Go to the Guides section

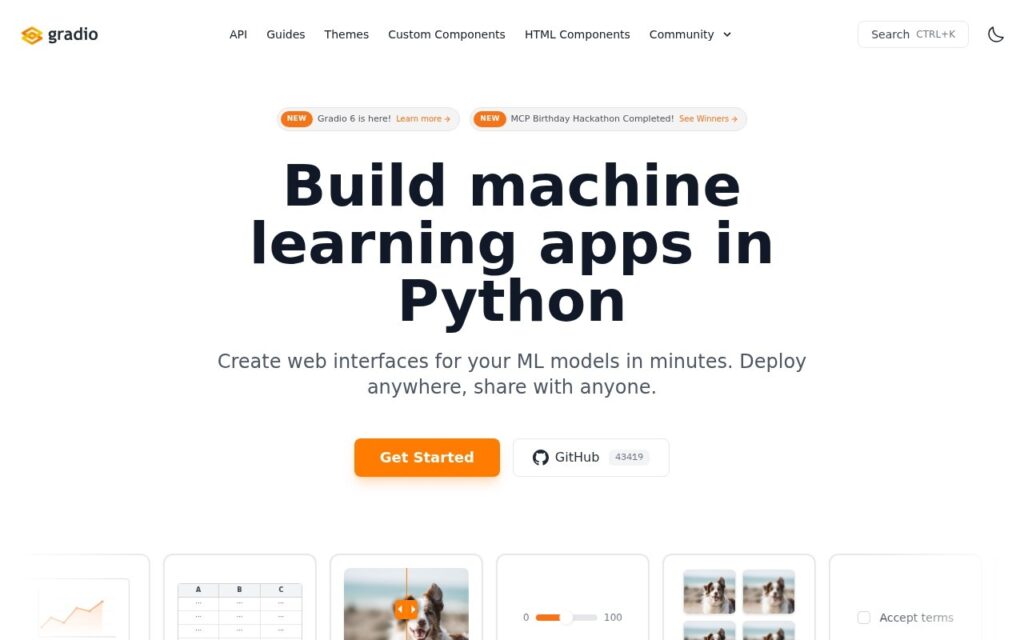[285, 35]
